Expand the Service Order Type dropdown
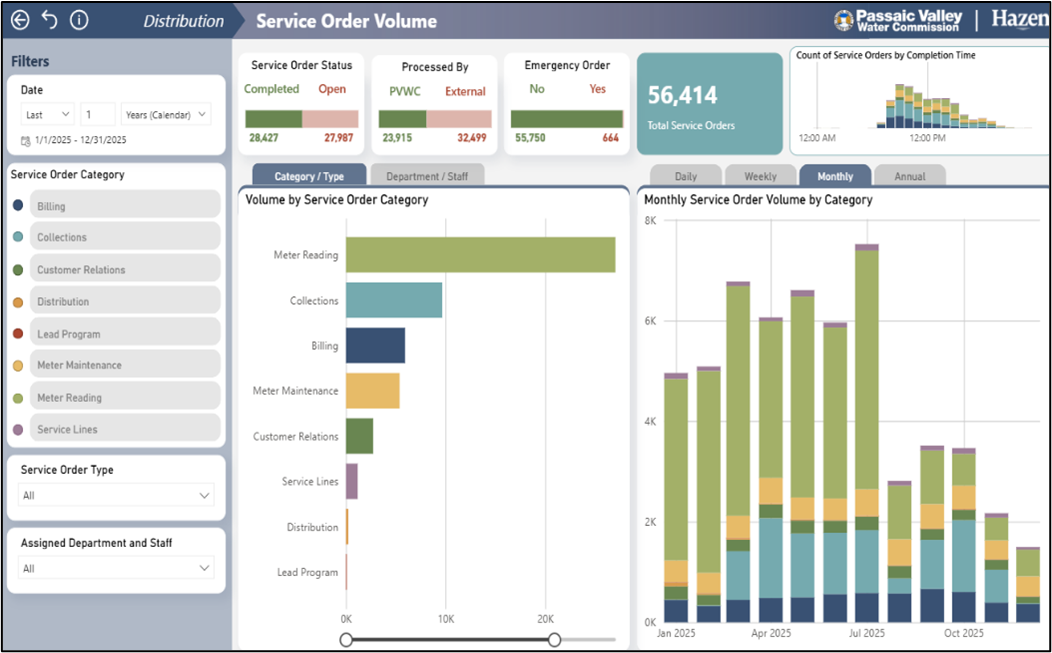Viewport: 1052px width, 653px height. pos(115,495)
